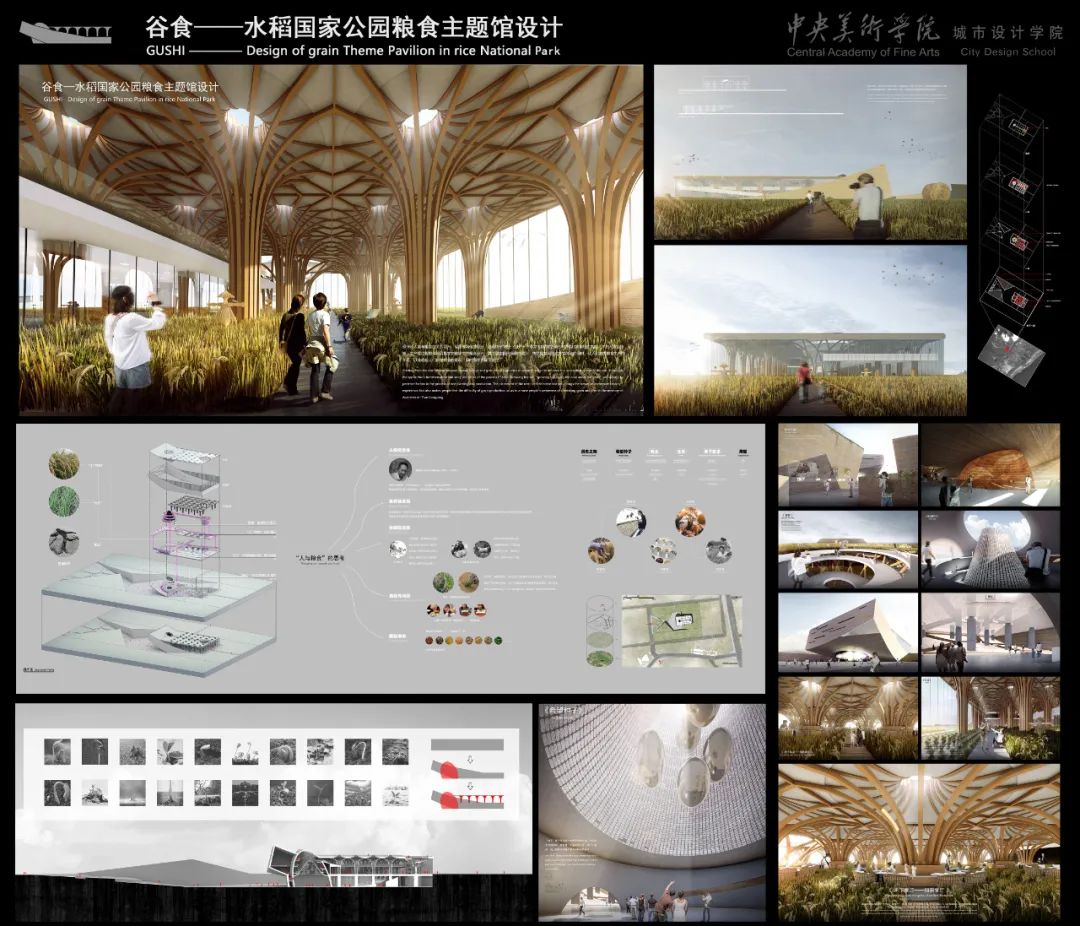
Task: Click the circular green grass photo icon
Action: [x=64, y=500]
